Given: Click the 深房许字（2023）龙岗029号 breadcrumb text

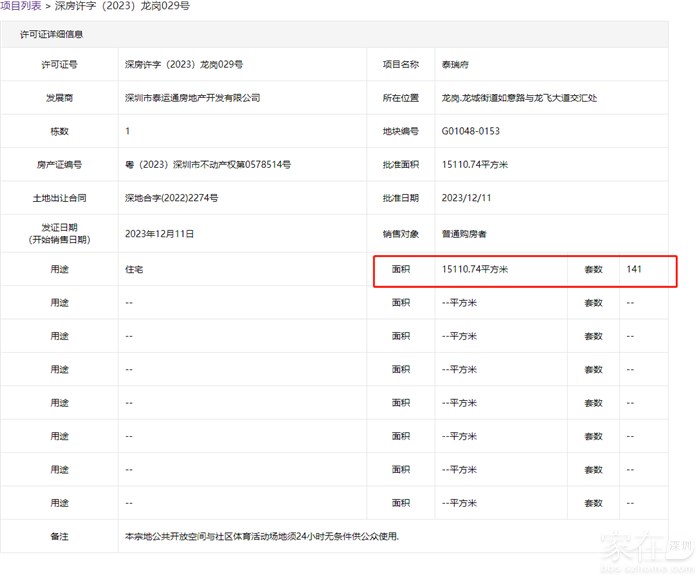Looking at the screenshot, I should [121, 6].
